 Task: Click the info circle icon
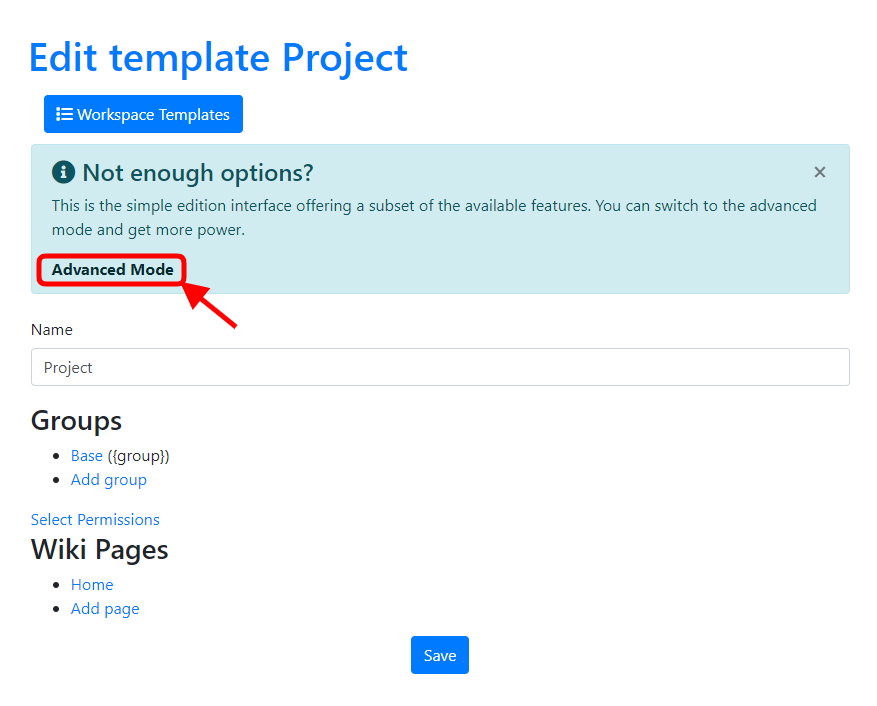[x=63, y=172]
